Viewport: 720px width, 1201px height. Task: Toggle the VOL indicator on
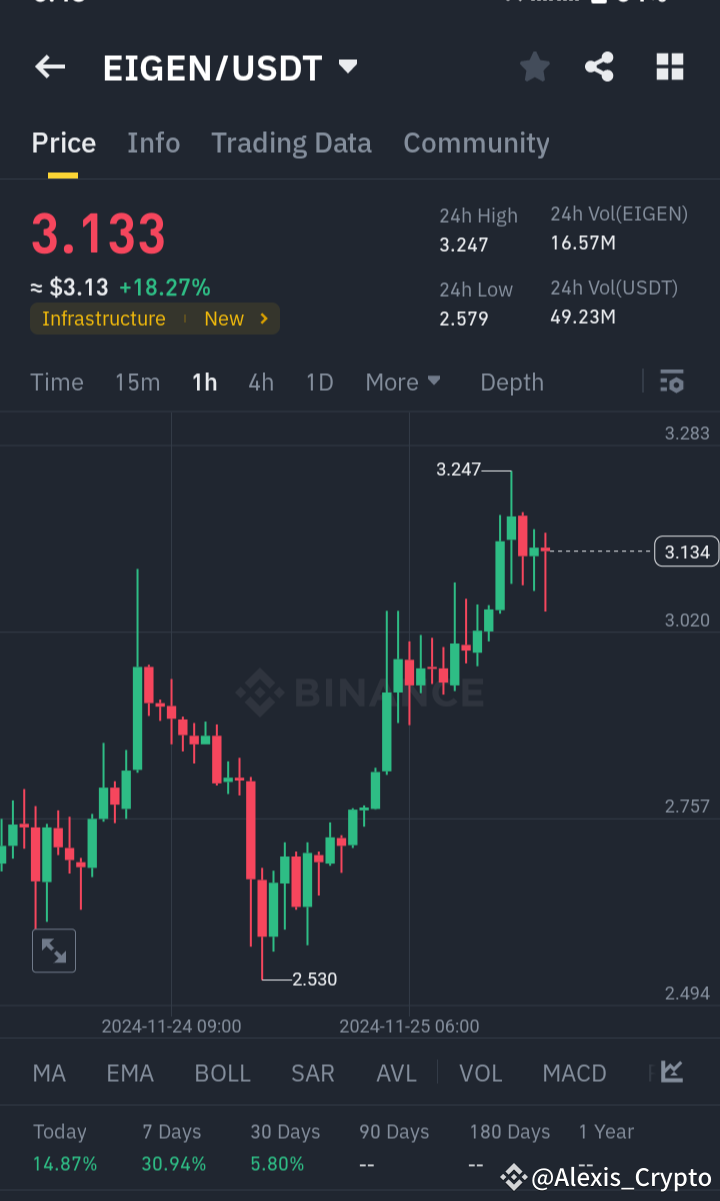[480, 1072]
